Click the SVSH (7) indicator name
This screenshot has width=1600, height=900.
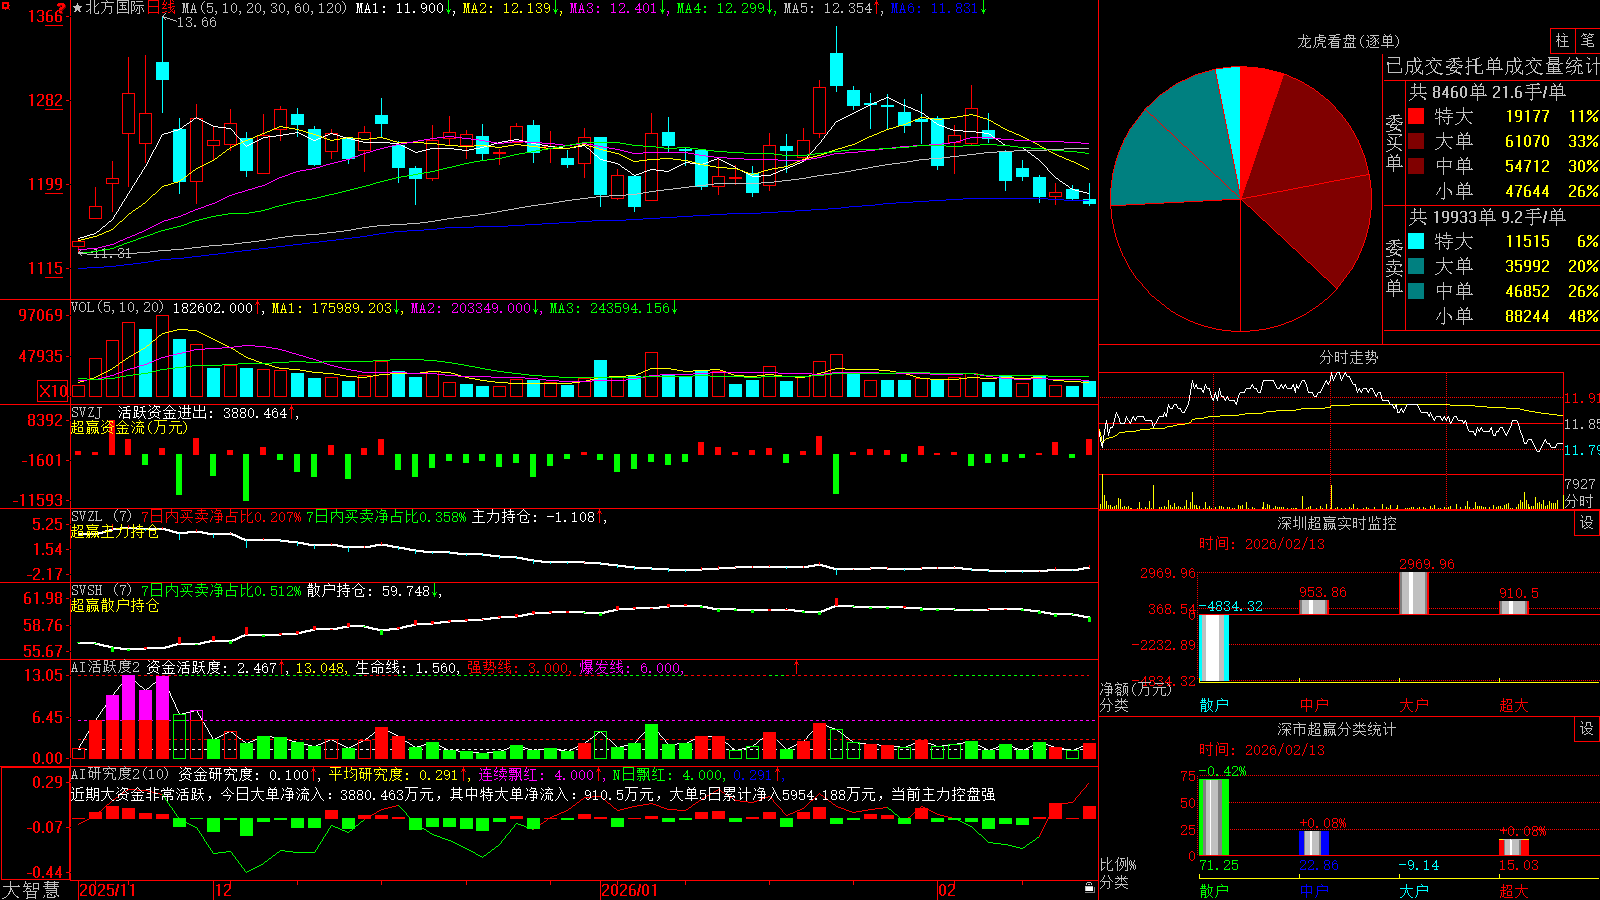tap(101, 591)
